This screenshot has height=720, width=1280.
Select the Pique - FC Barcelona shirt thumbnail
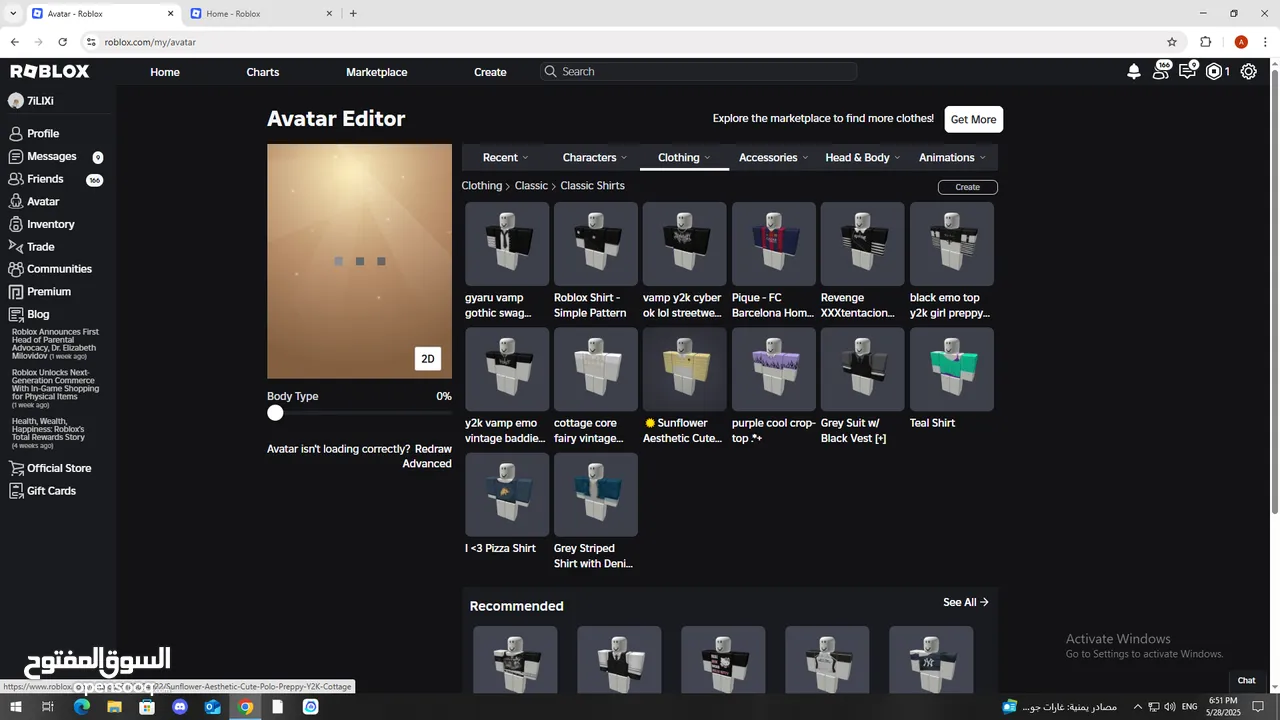[x=774, y=244]
